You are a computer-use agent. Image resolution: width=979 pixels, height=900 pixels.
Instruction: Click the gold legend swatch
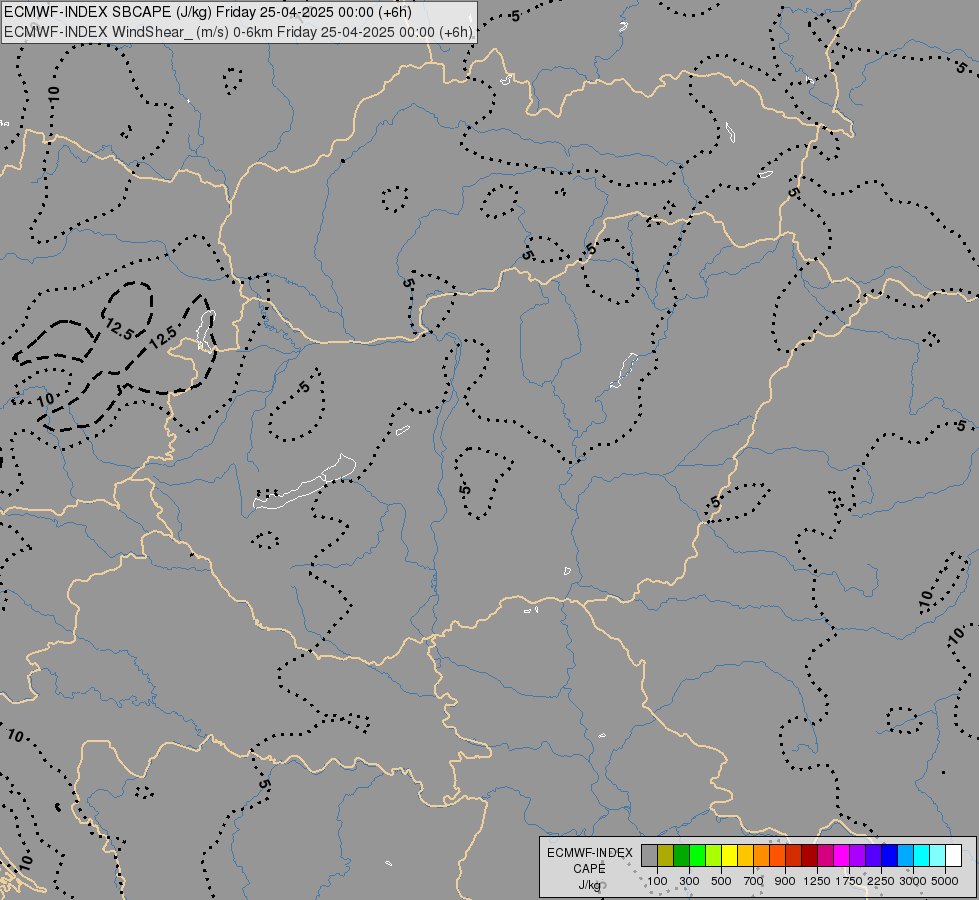pos(745,855)
